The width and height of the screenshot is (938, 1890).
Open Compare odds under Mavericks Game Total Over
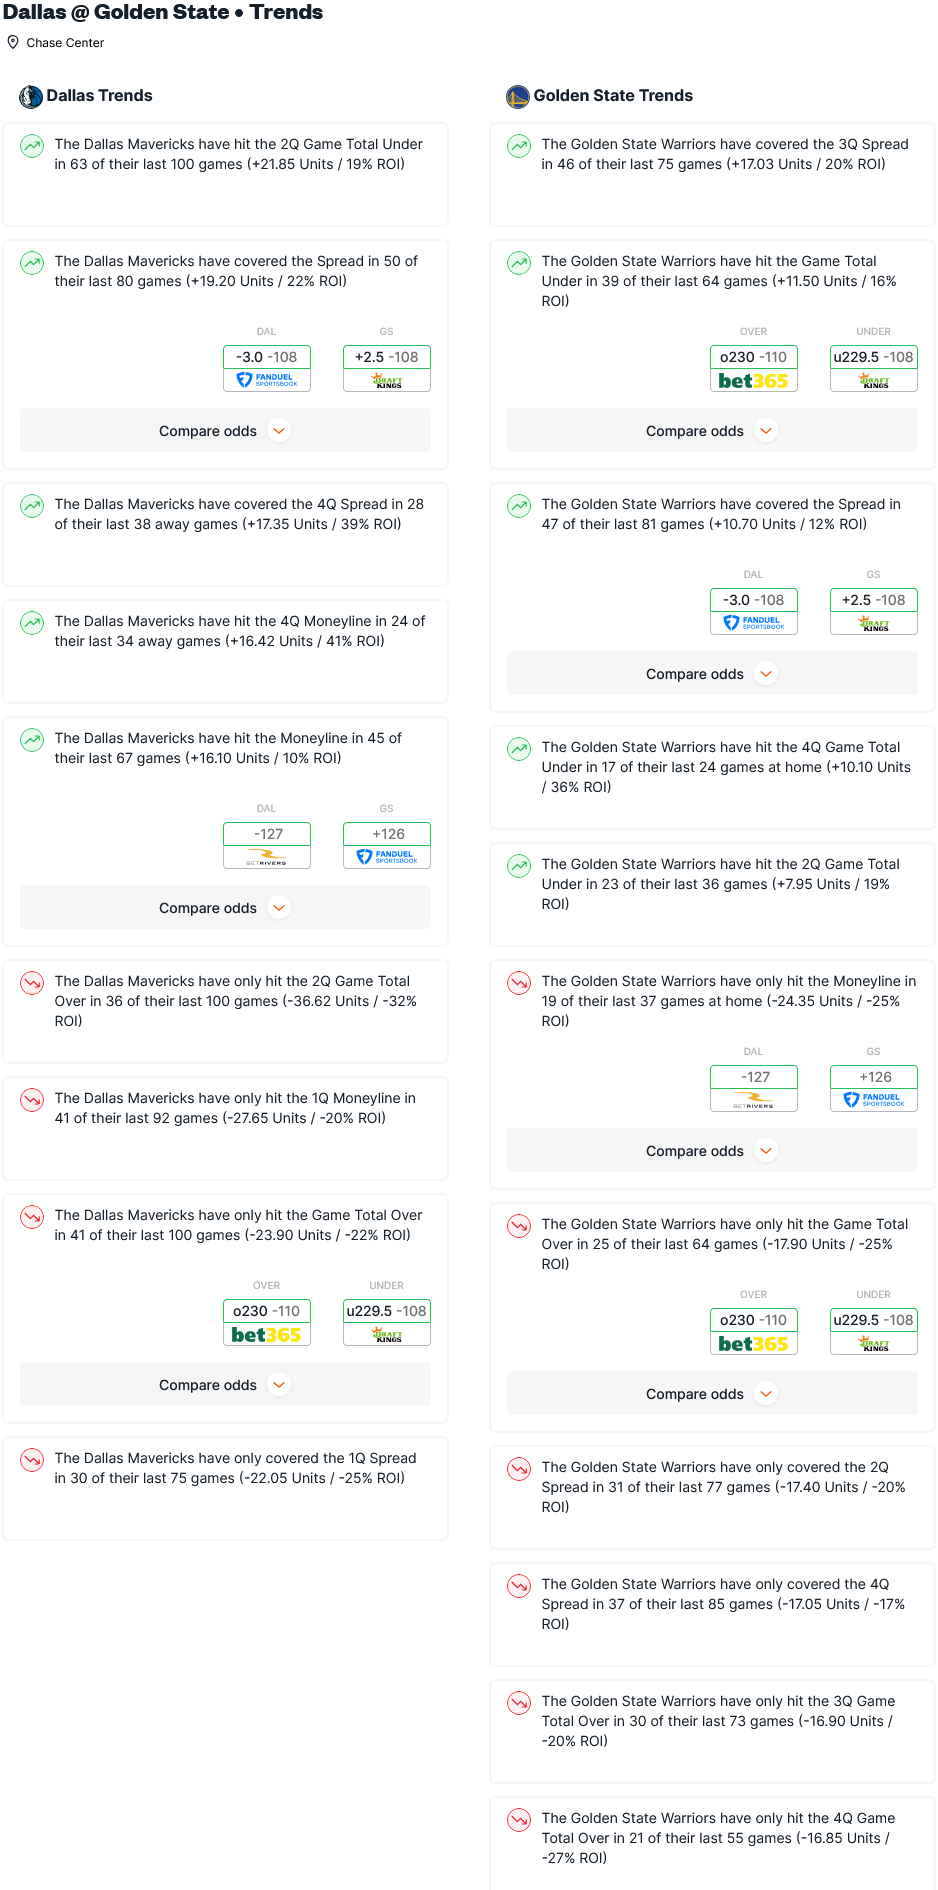[225, 1385]
